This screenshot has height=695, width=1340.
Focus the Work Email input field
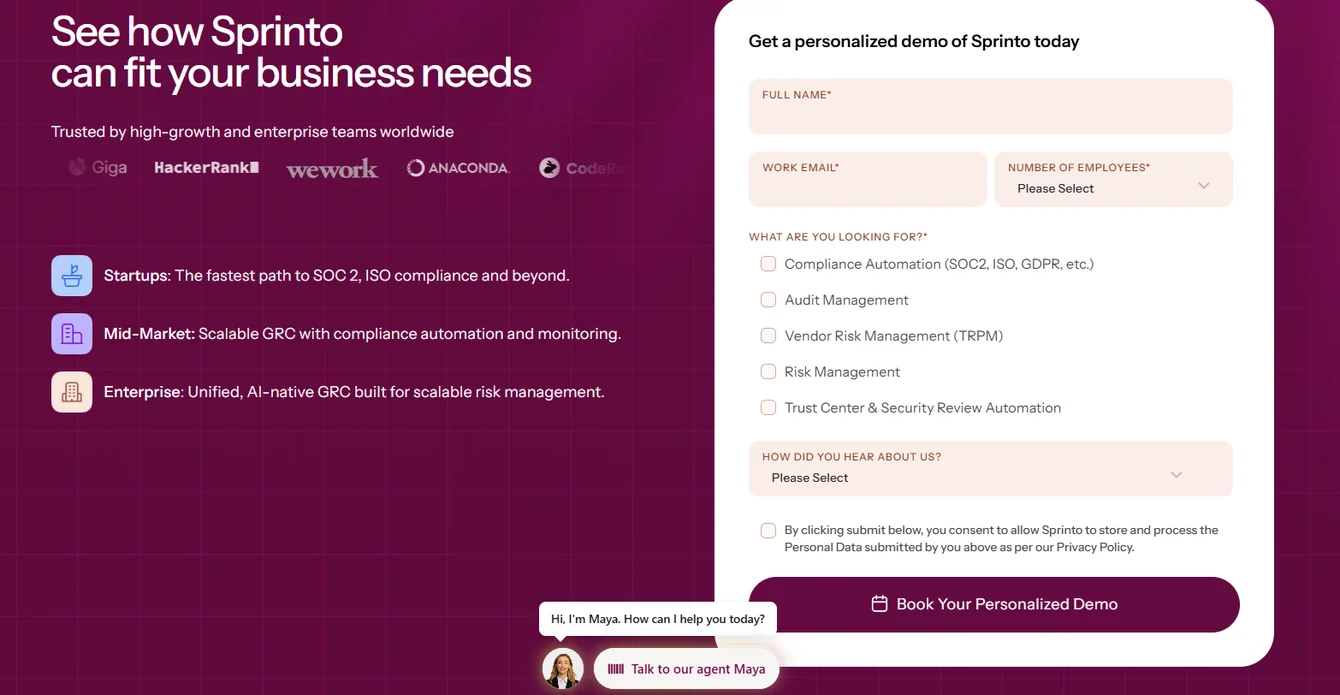(868, 179)
